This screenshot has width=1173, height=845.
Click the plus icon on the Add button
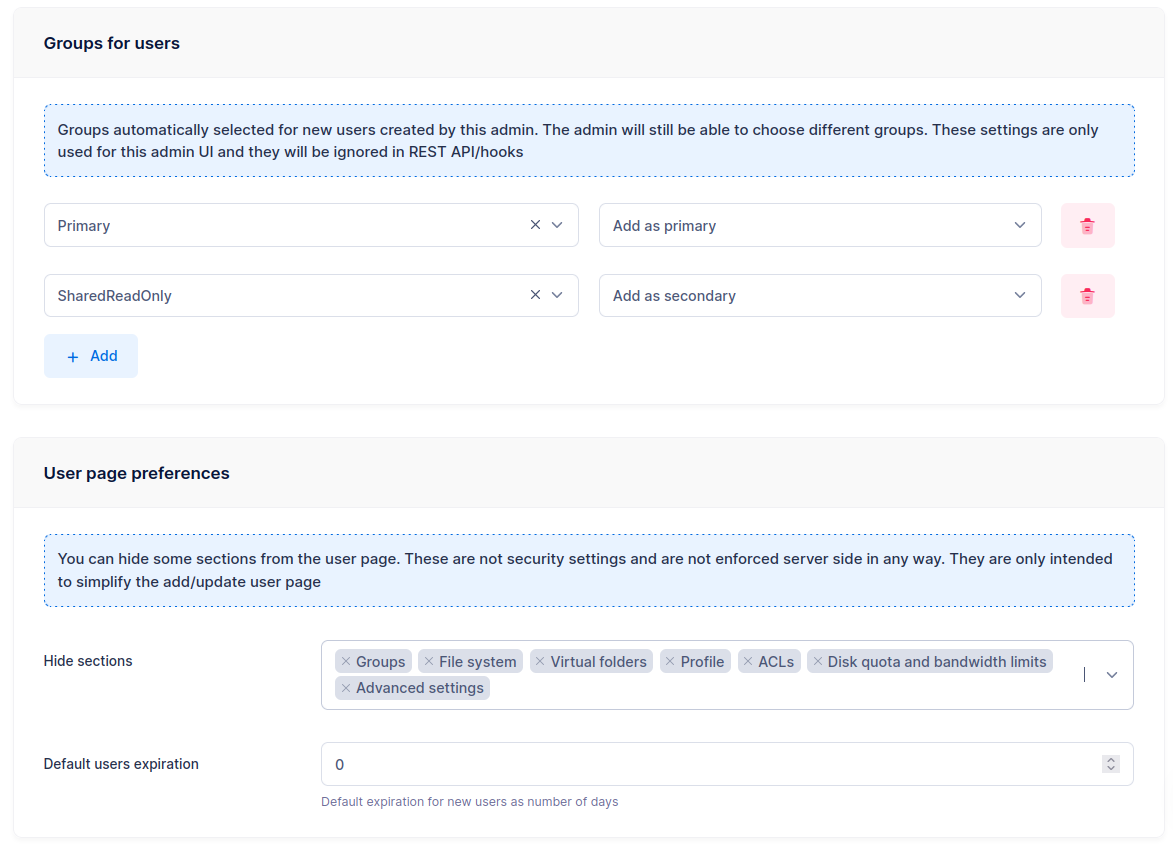(72, 356)
